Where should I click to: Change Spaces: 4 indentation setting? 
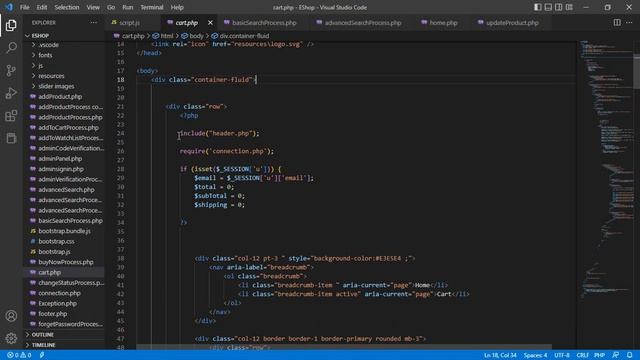[x=535, y=355]
